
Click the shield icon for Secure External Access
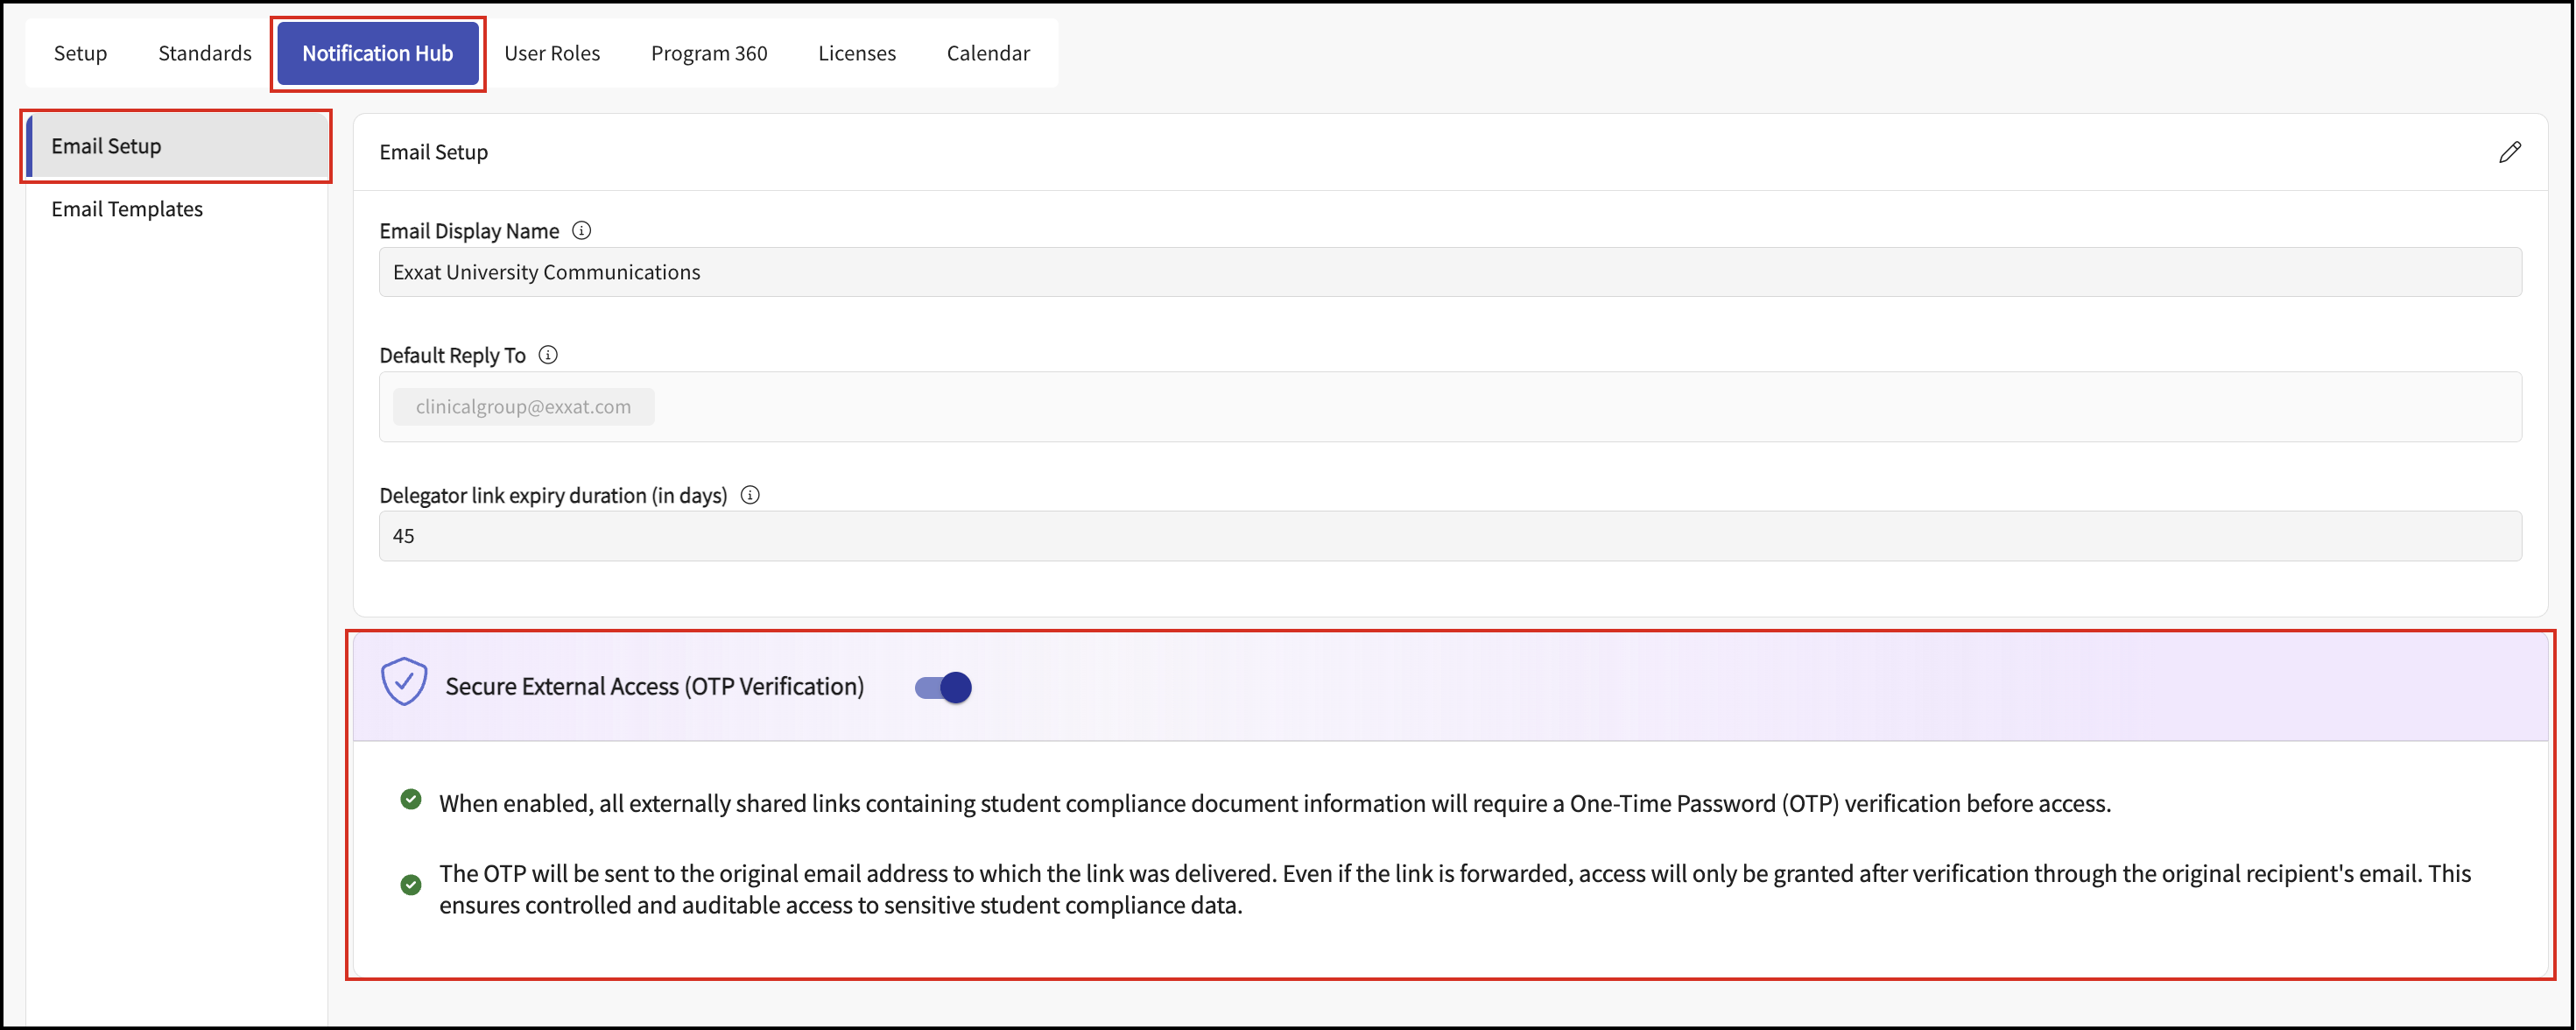click(x=404, y=682)
